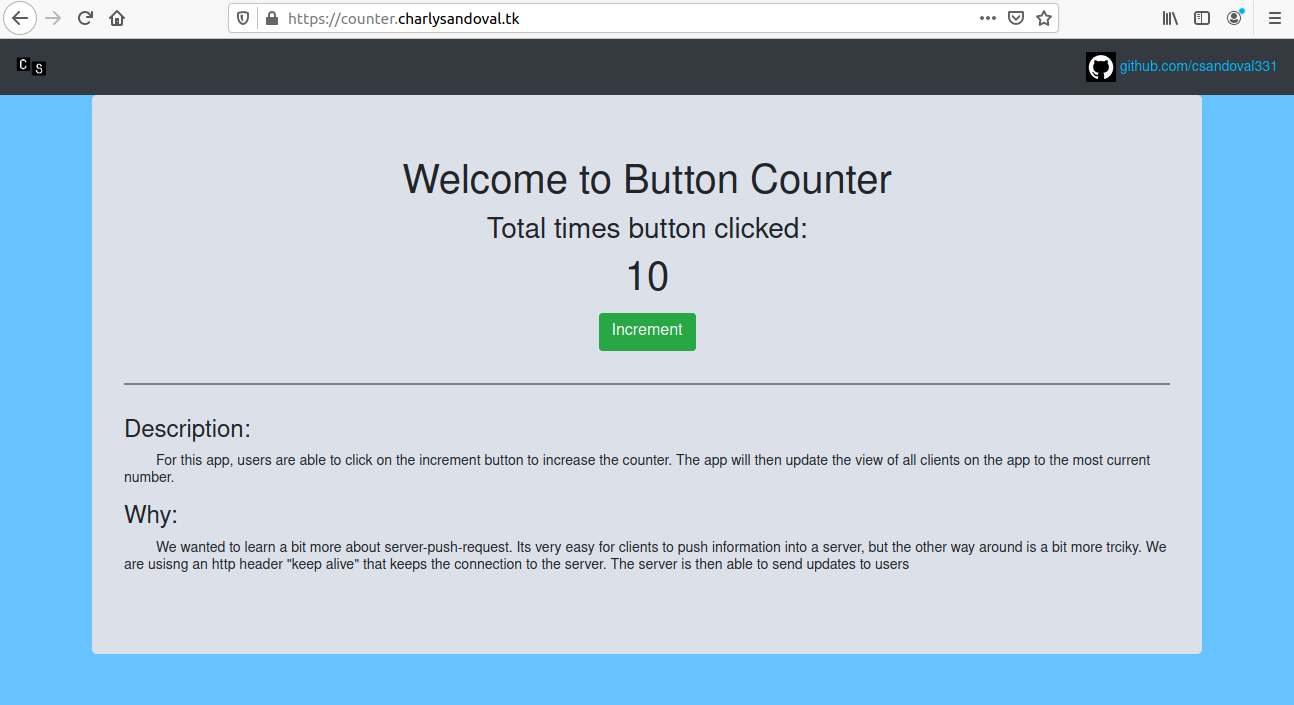The height and width of the screenshot is (705, 1294).
Task: Click the counter number 10
Action: click(x=647, y=277)
